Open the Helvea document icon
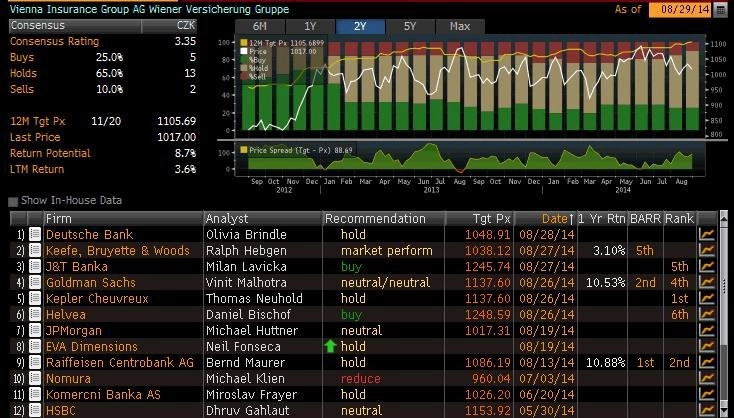 [35, 314]
